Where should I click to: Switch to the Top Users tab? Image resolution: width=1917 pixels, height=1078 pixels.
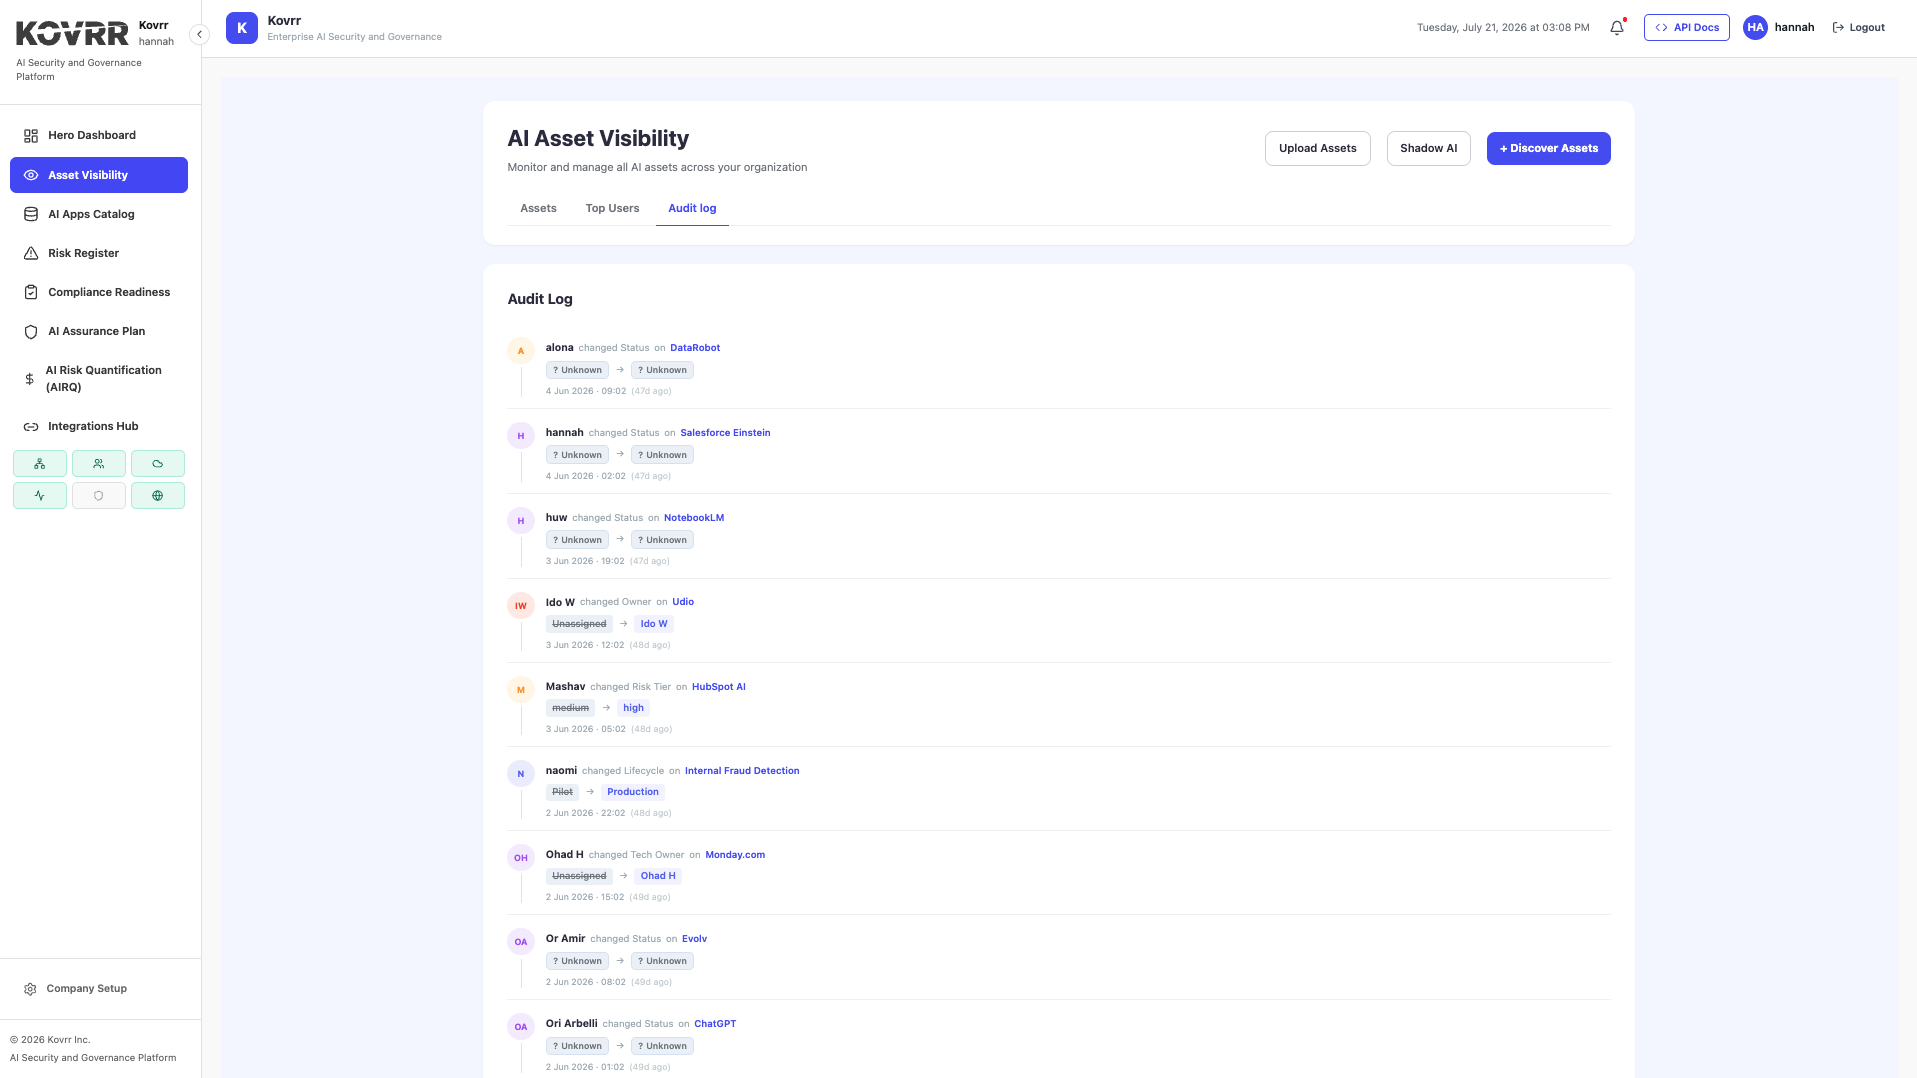tap(612, 208)
